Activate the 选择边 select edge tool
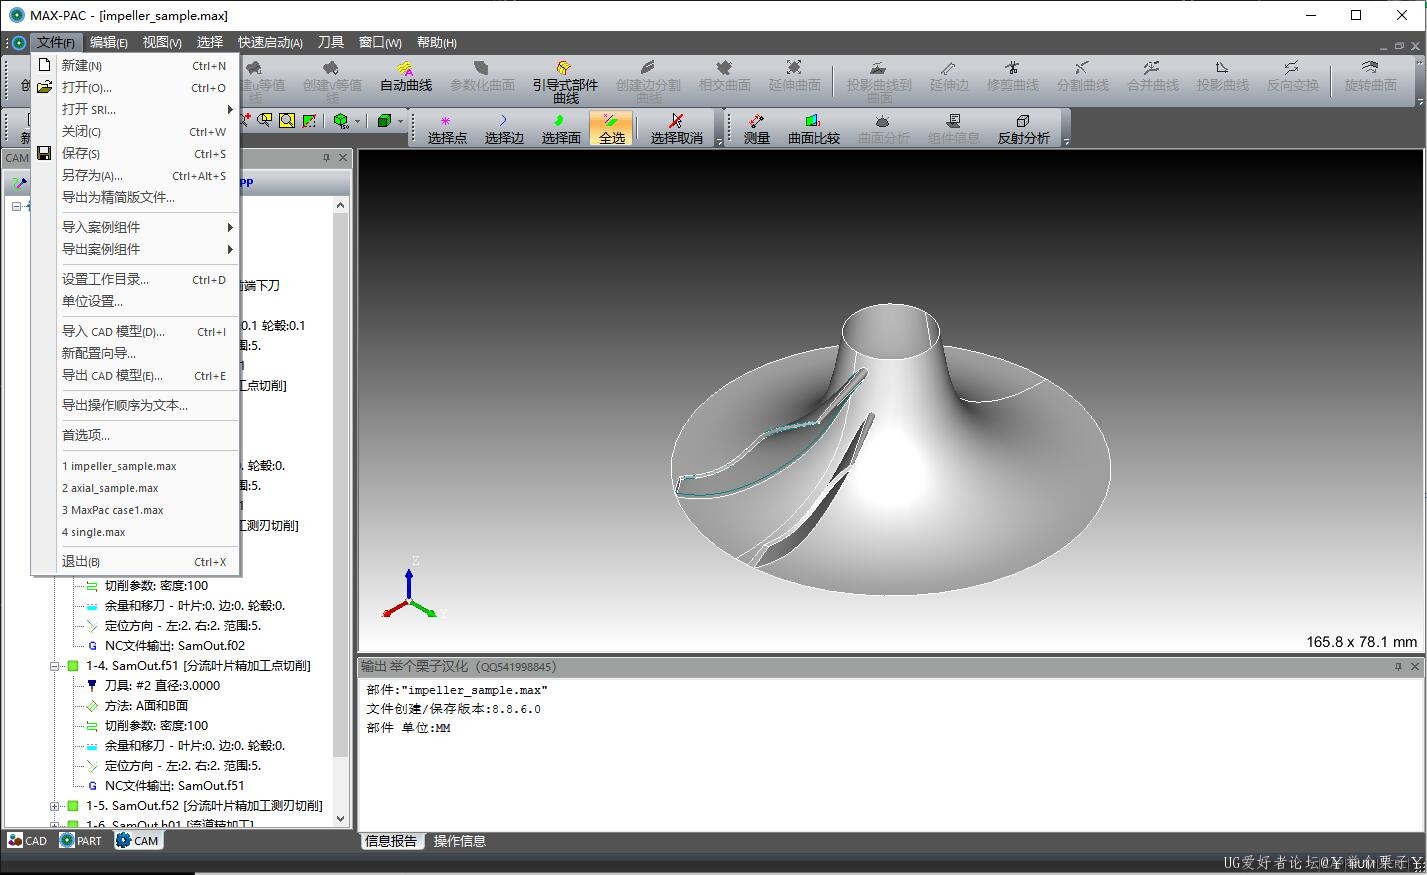 coord(504,129)
